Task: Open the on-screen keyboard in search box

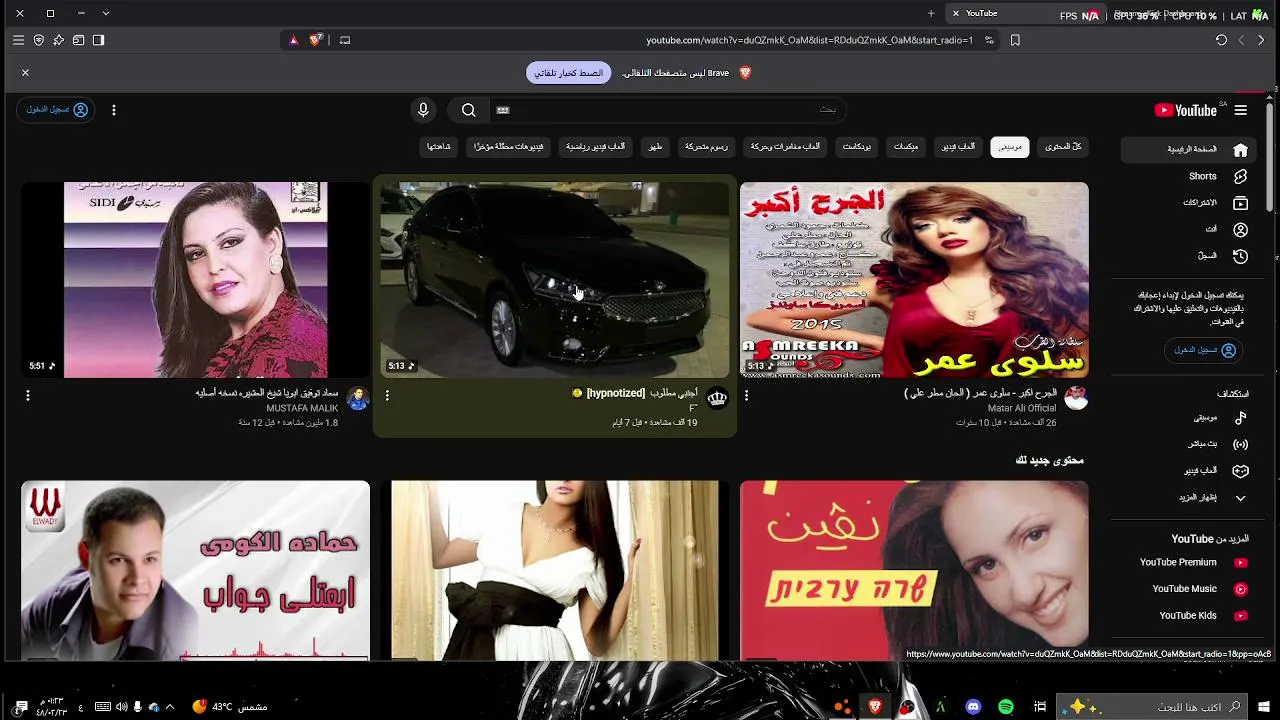Action: [x=503, y=110]
